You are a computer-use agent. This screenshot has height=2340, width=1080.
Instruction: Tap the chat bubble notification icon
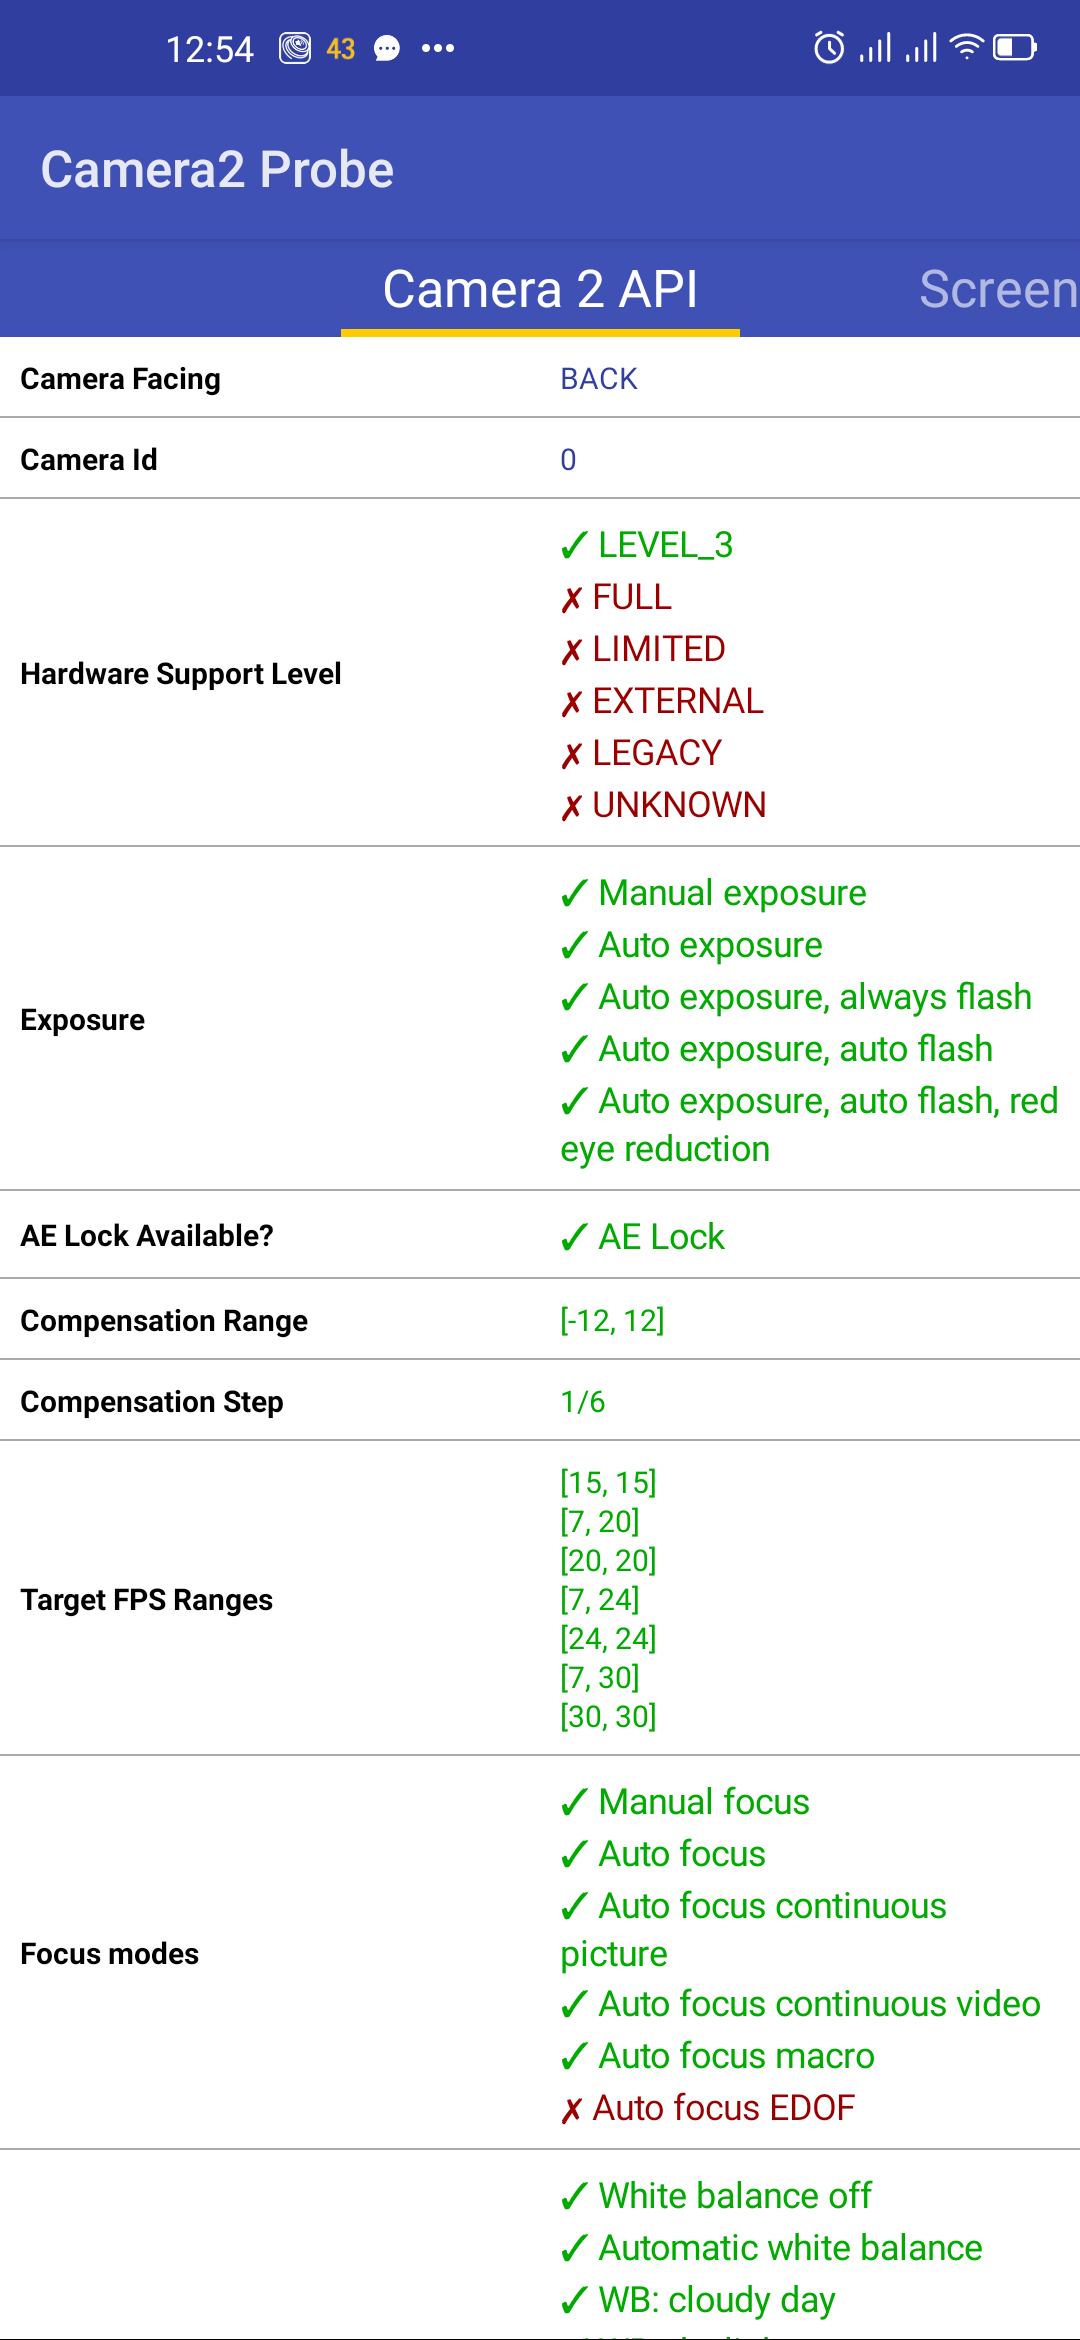[x=387, y=49]
